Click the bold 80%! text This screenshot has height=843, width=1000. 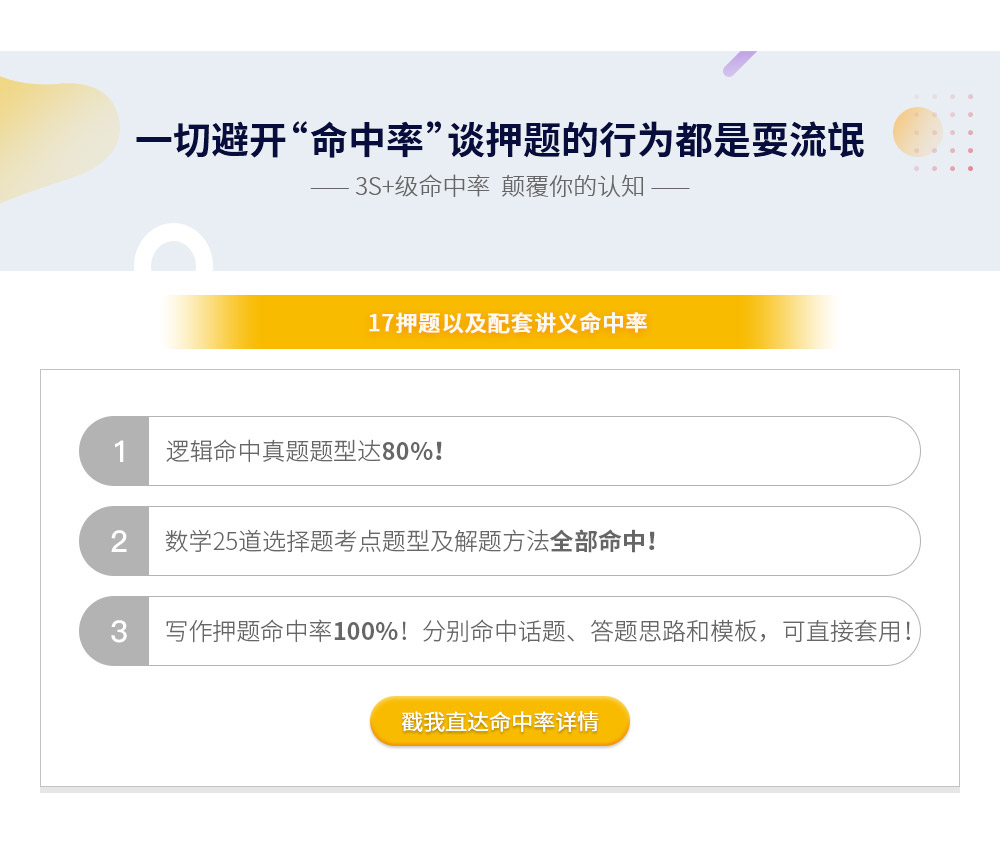[412, 451]
